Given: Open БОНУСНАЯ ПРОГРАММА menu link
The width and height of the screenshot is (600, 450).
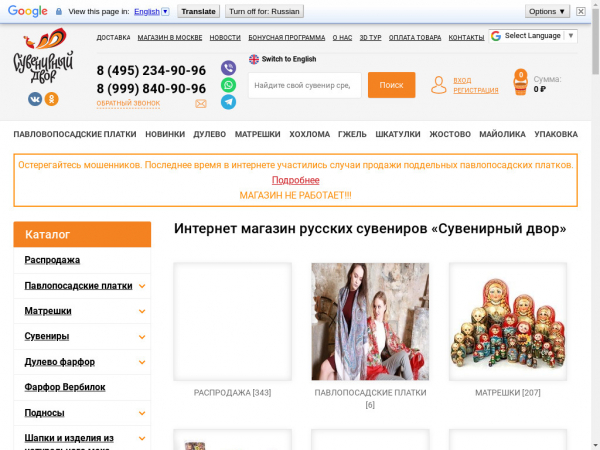Looking at the screenshot, I should 287,38.
